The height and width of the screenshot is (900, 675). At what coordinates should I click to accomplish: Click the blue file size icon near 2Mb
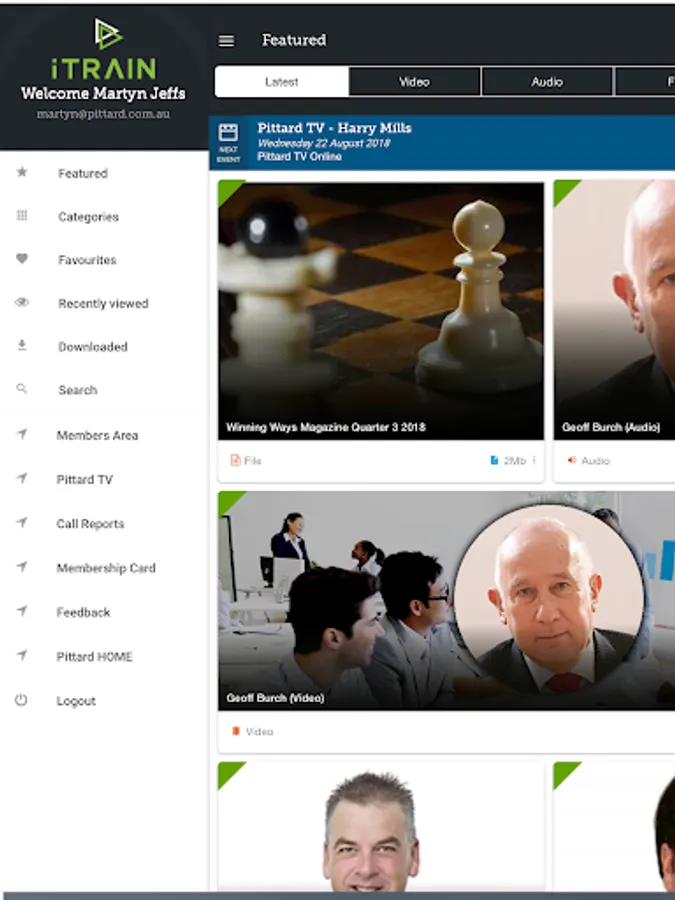click(494, 460)
